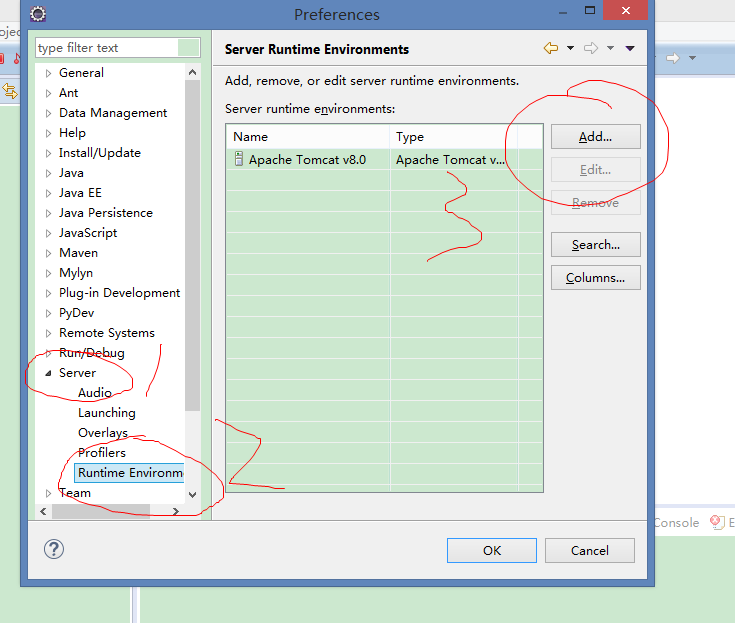Open the preferences page view menu triangle
Viewport: 735px width, 623px height.
point(630,48)
